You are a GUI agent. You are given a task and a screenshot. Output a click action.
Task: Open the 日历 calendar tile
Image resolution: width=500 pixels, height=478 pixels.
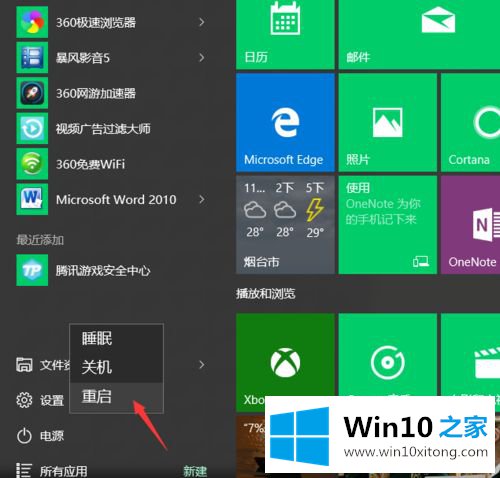click(285, 34)
